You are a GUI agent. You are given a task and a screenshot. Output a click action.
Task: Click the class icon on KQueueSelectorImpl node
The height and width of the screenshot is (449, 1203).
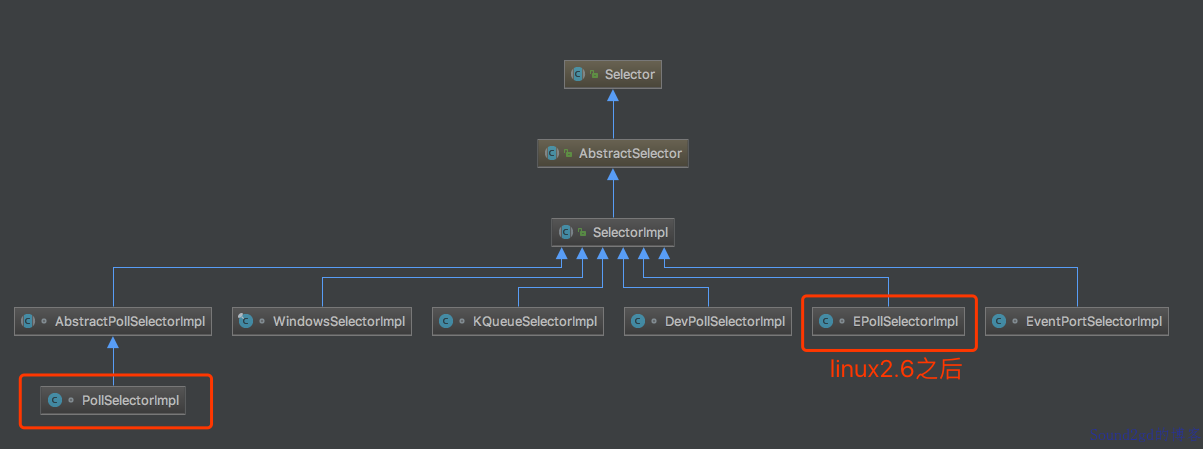446,322
